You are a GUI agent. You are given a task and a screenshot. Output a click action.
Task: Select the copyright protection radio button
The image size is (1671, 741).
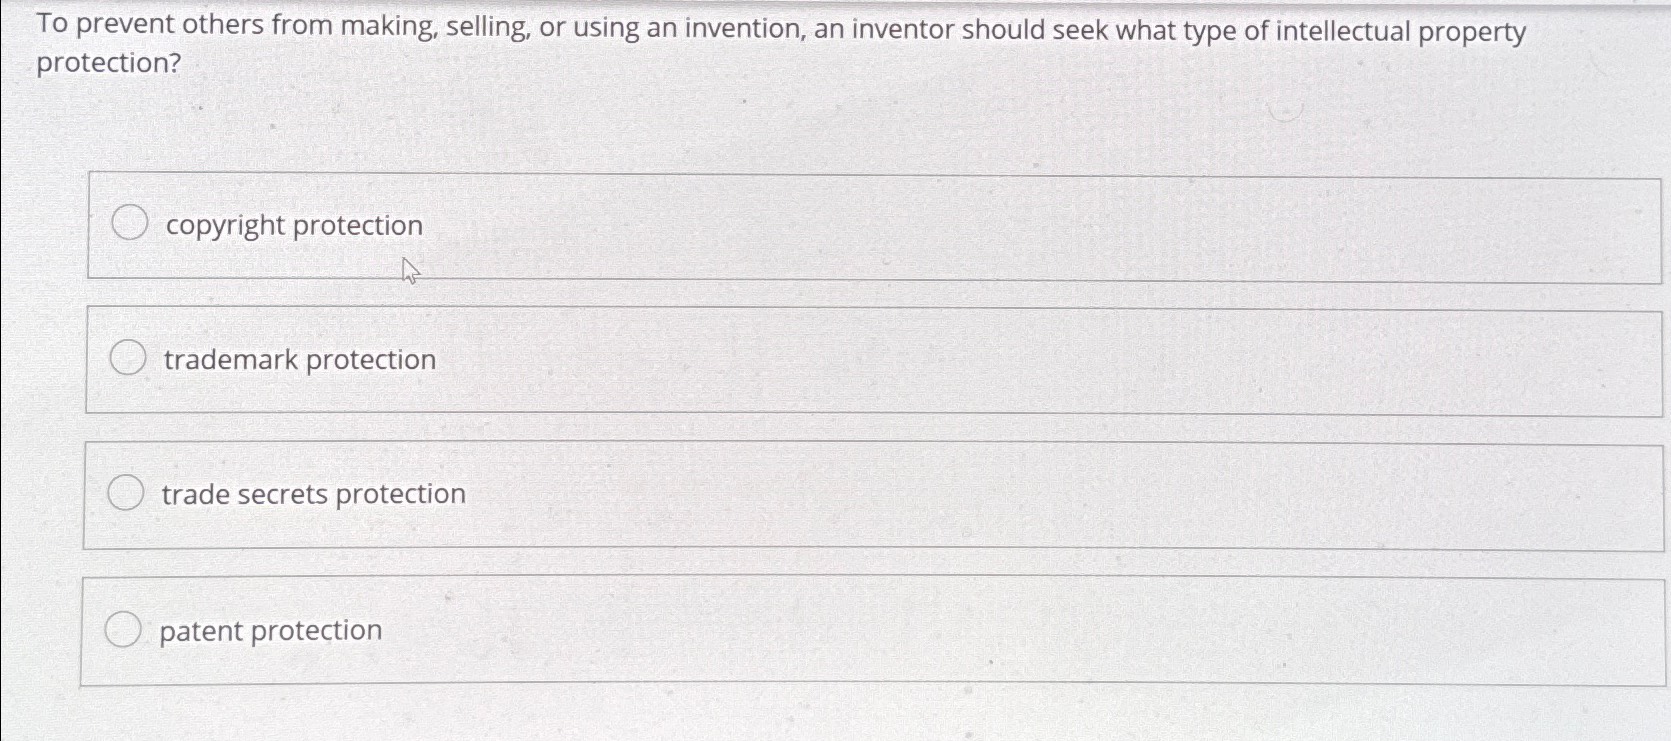[x=130, y=222]
